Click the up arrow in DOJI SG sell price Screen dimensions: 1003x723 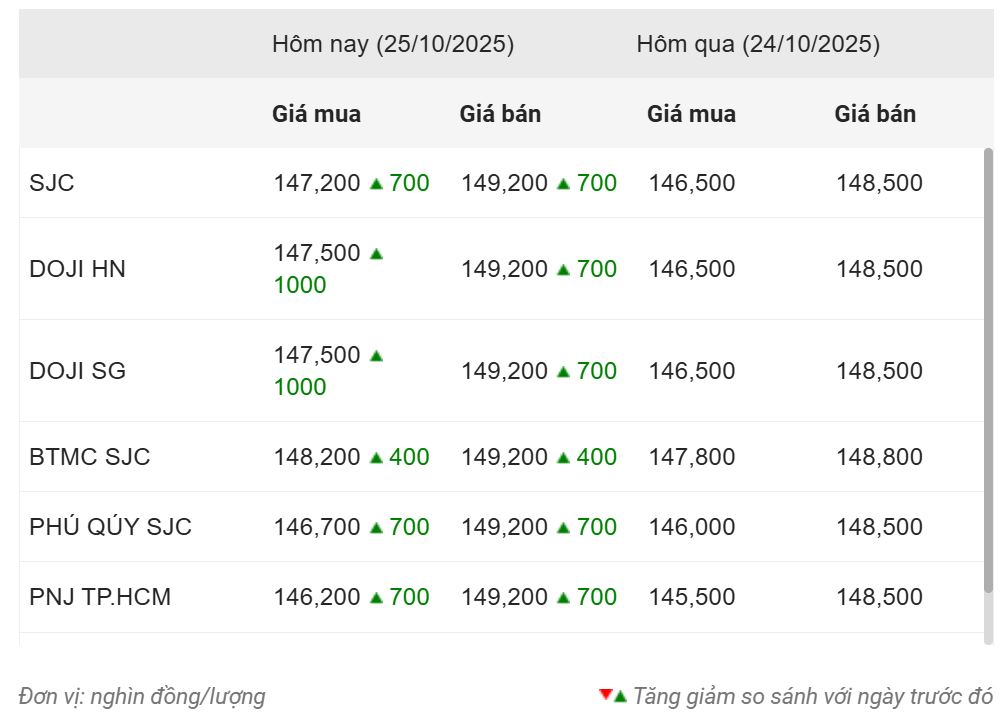(x=563, y=372)
